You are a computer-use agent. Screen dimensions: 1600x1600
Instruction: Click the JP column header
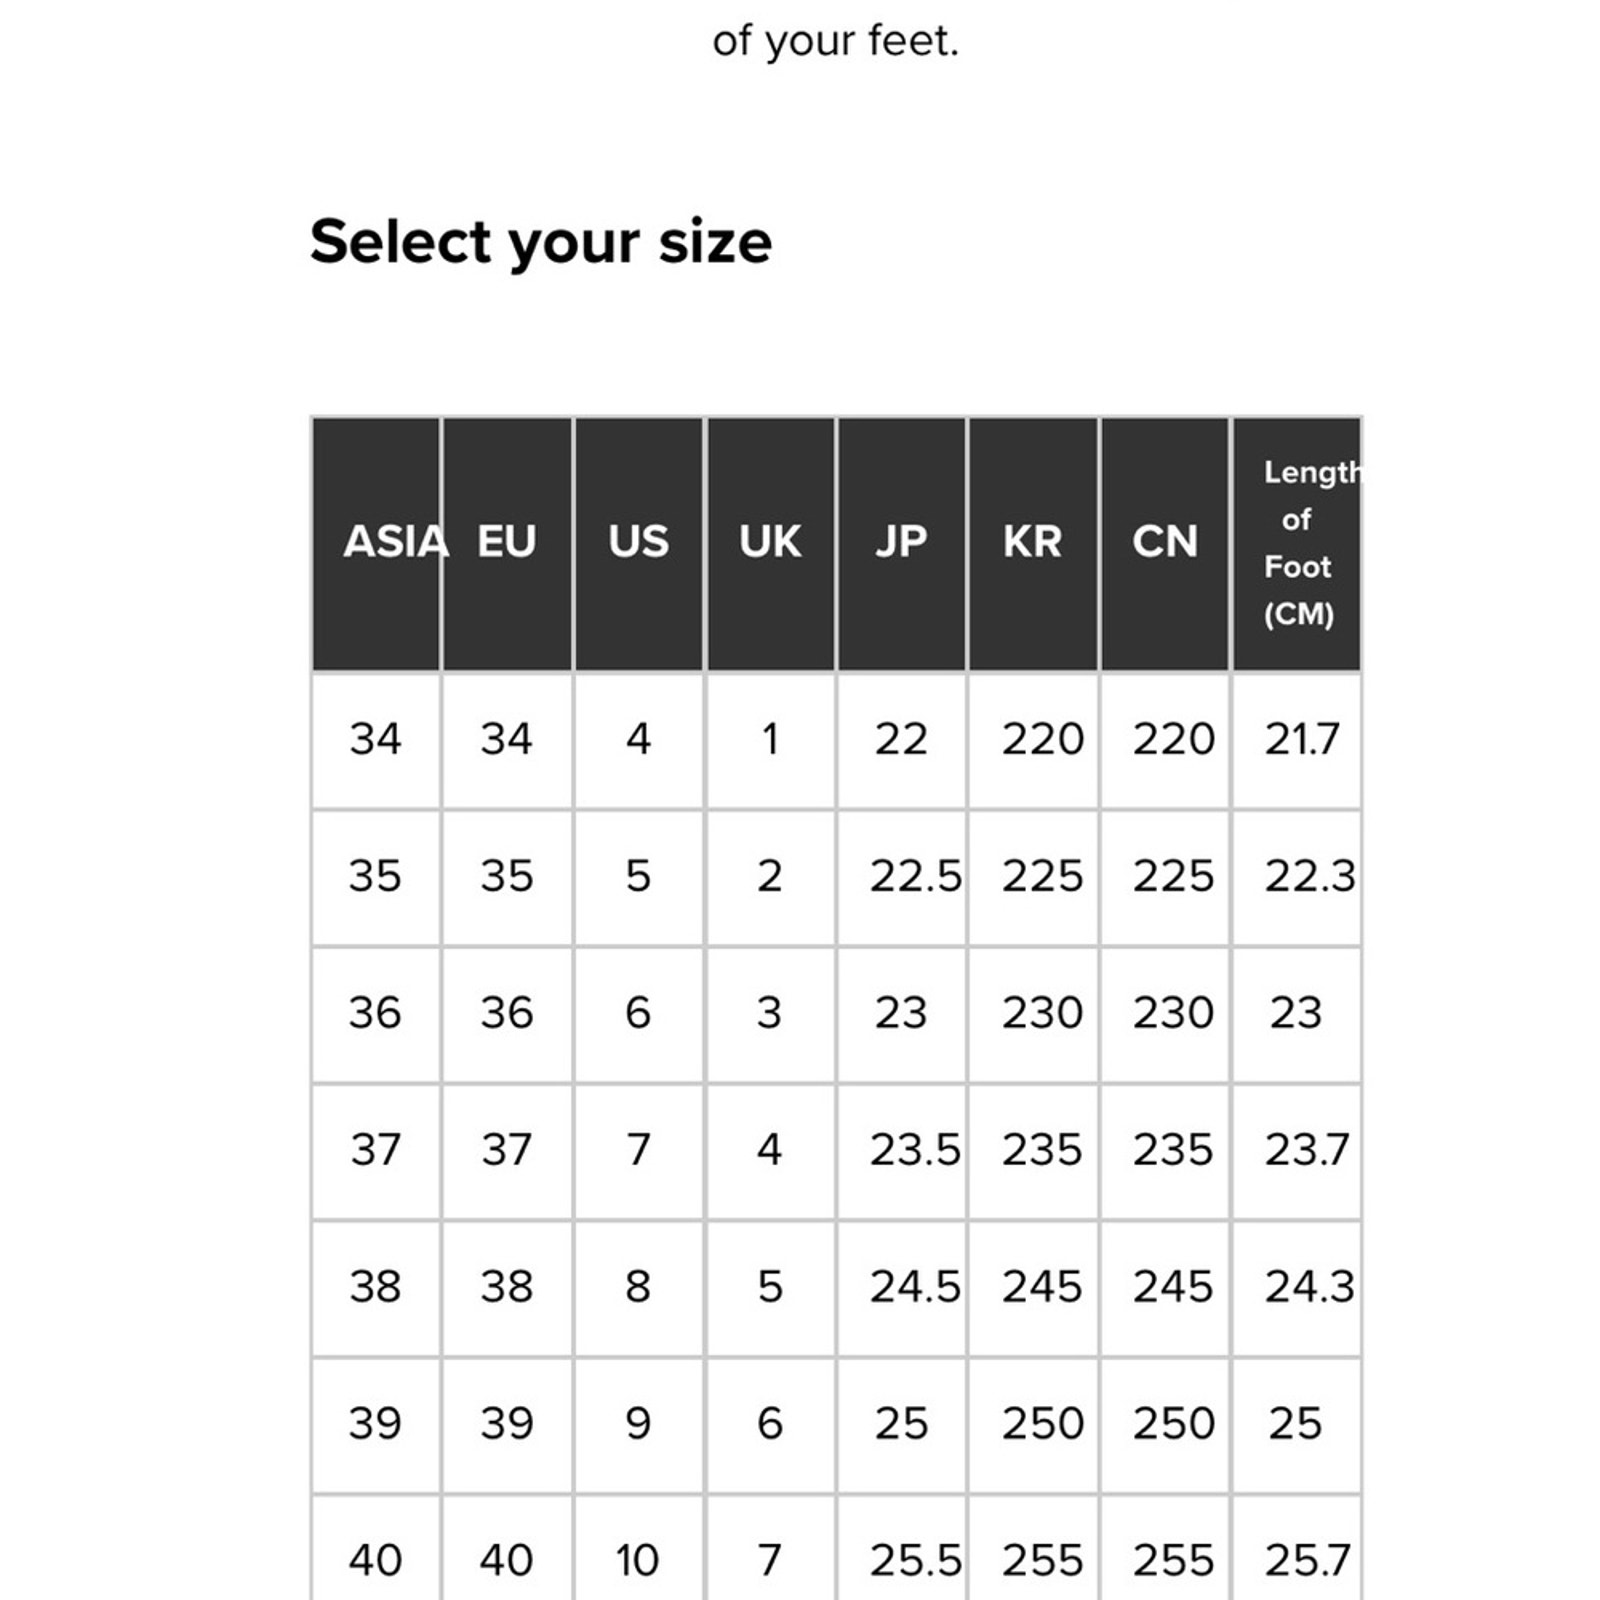pos(901,543)
